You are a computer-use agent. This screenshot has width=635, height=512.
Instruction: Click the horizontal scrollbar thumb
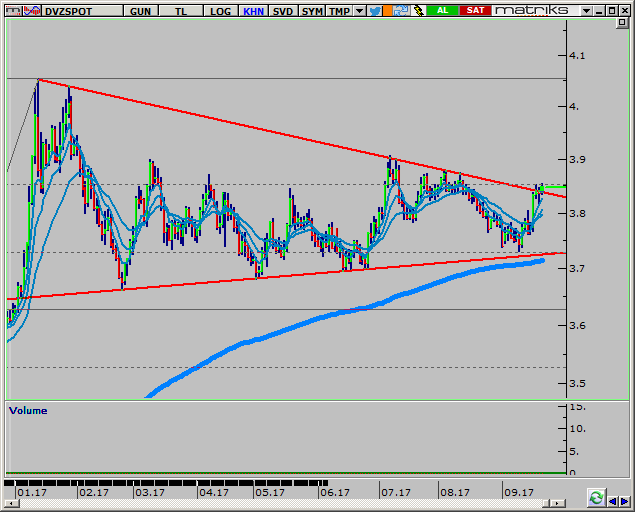pos(546,503)
